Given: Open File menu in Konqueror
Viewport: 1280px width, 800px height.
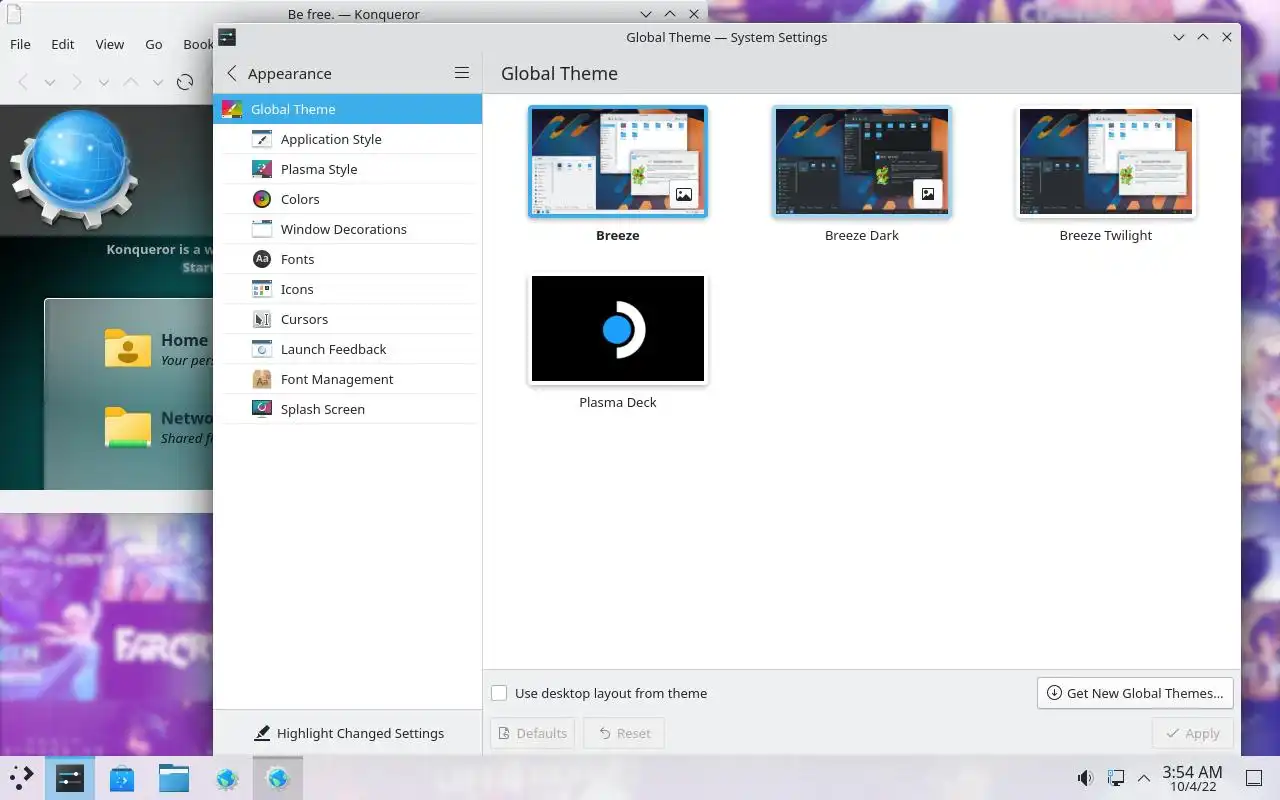Looking at the screenshot, I should [x=20, y=44].
